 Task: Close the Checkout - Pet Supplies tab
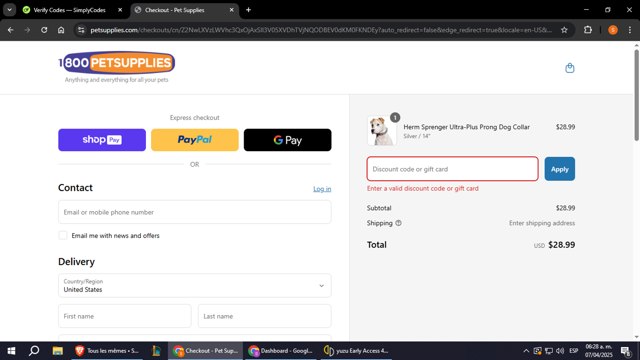(x=231, y=10)
